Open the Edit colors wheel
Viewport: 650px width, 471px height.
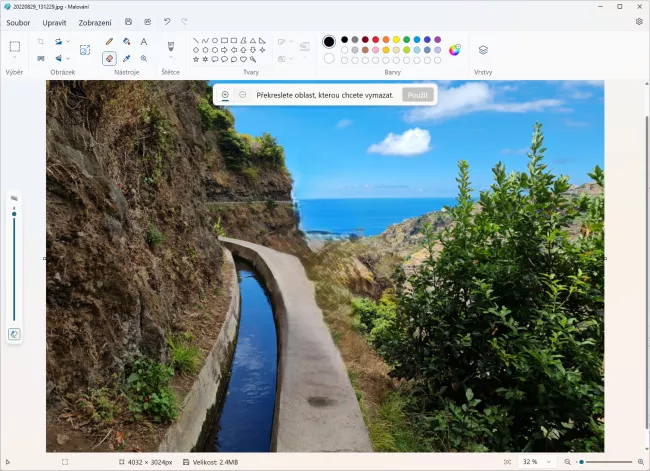(454, 49)
